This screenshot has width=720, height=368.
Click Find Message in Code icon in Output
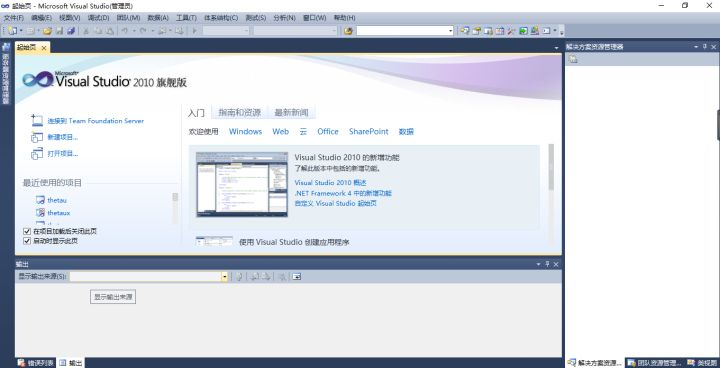239,277
